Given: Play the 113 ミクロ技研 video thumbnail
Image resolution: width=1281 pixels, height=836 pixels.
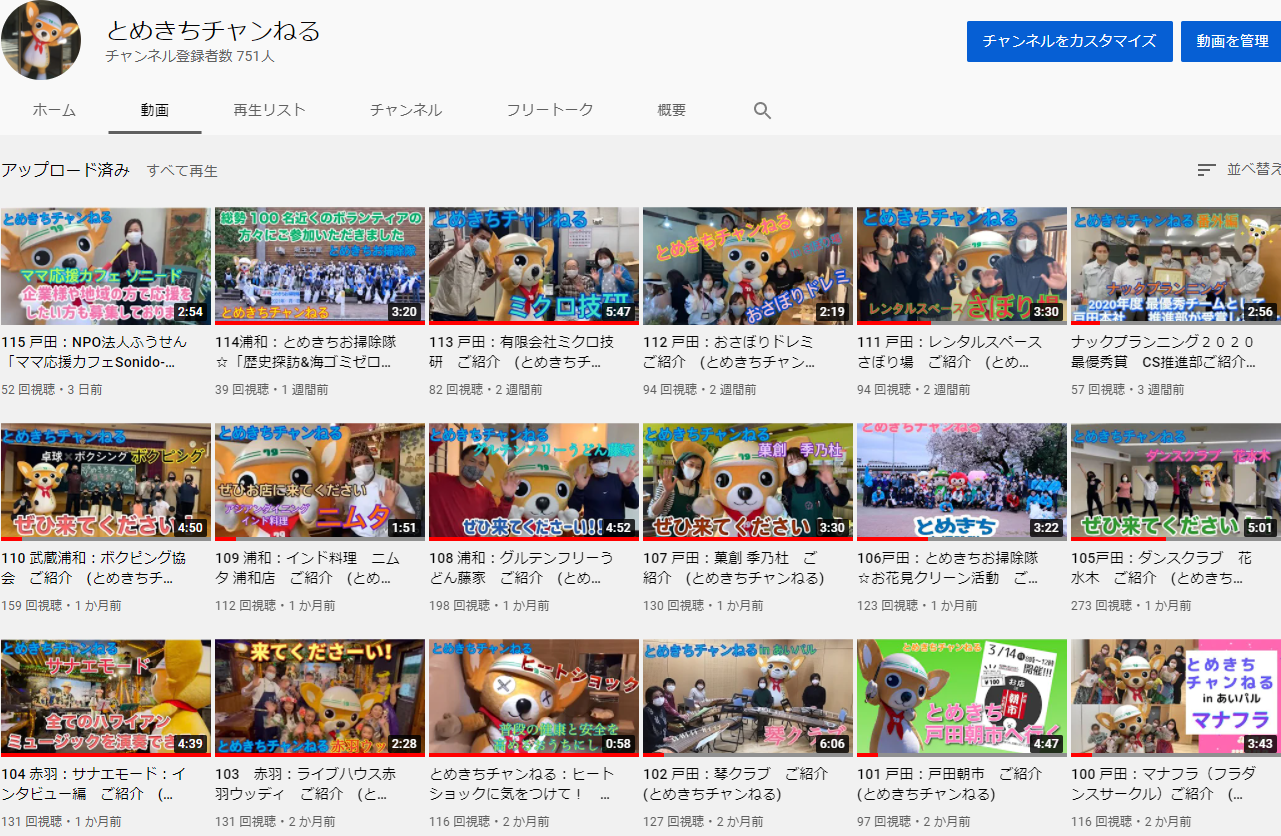Looking at the screenshot, I should pos(533,265).
